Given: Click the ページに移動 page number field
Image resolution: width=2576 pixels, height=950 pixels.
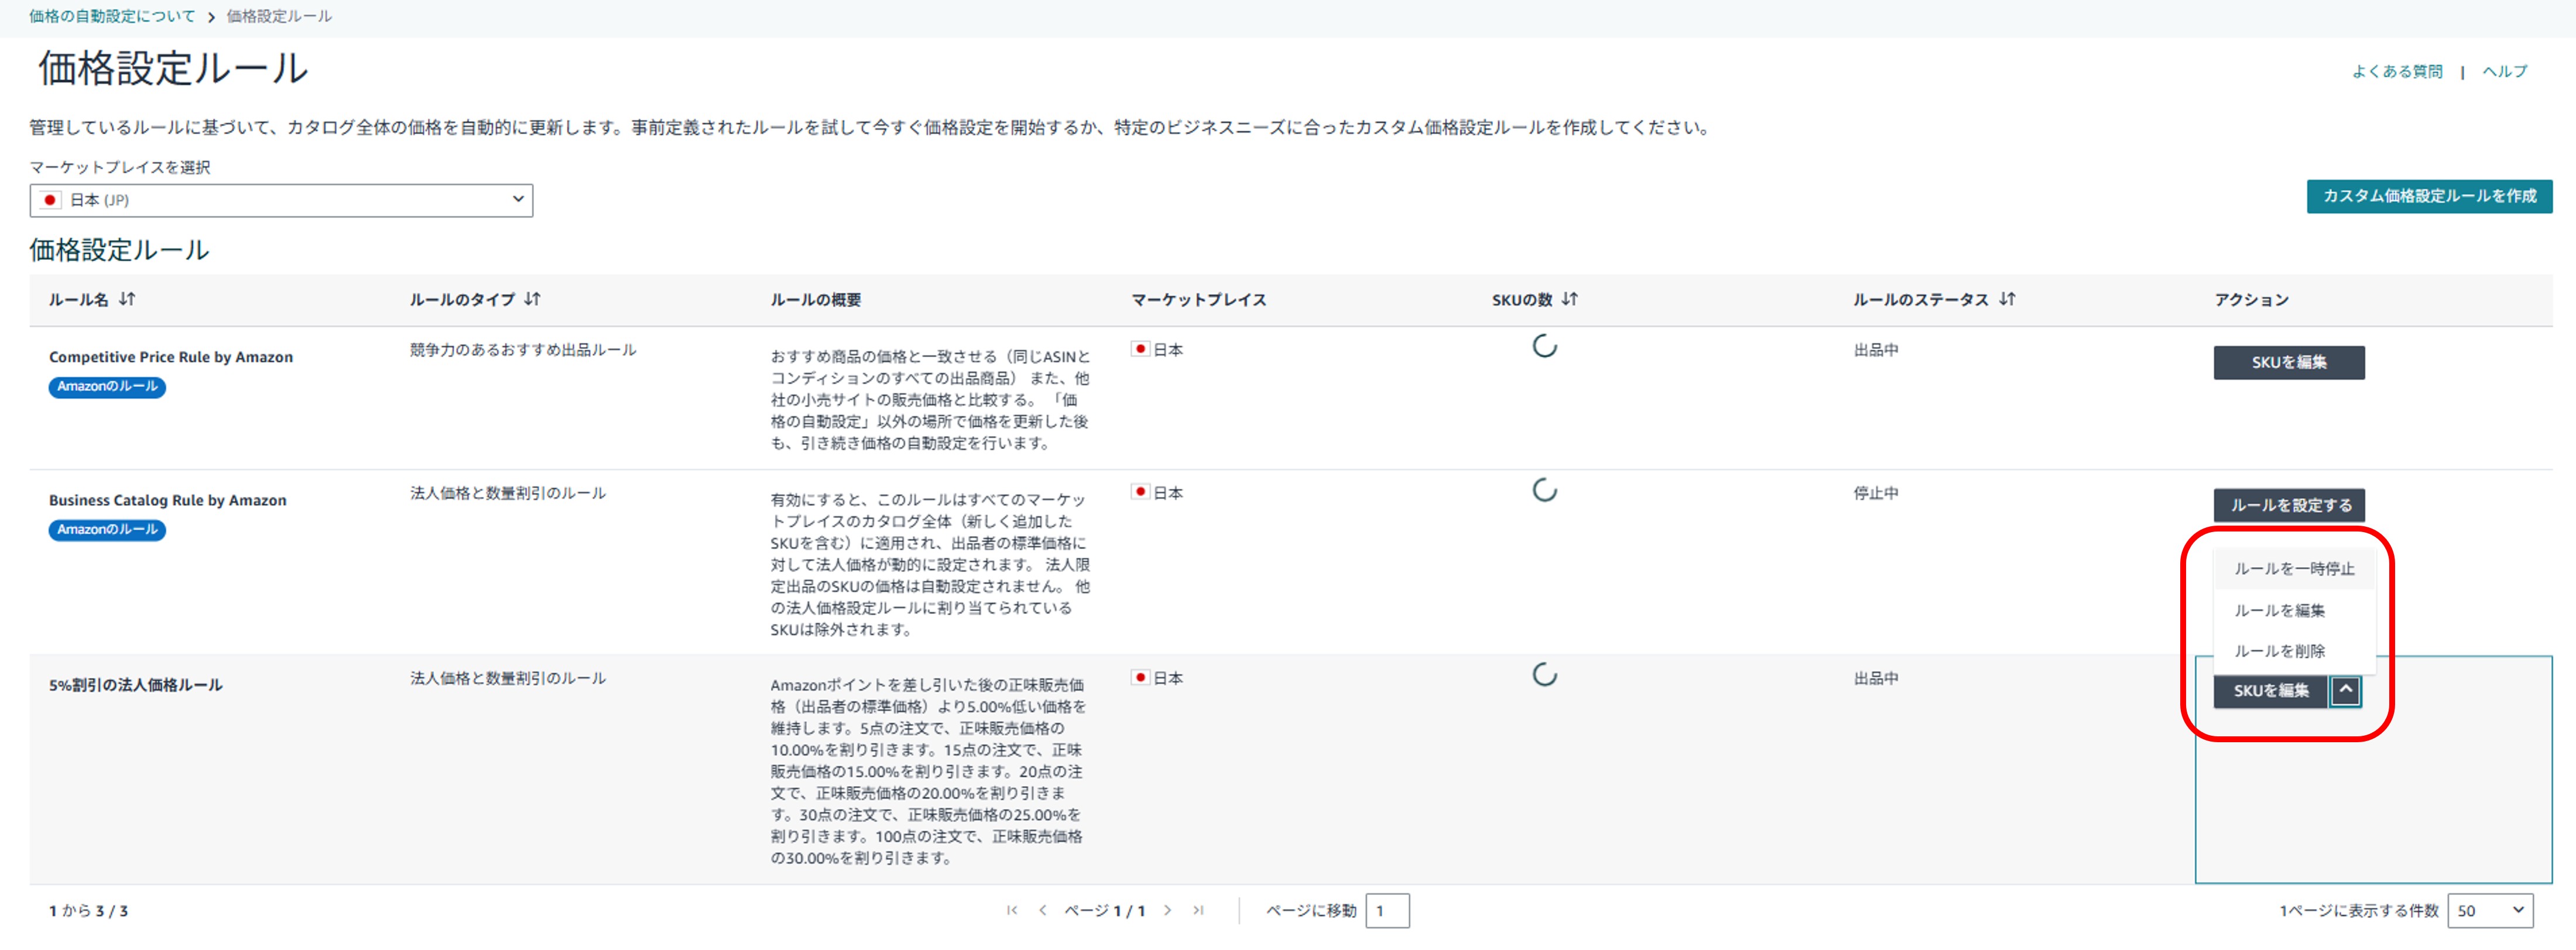Looking at the screenshot, I should (x=1387, y=911).
